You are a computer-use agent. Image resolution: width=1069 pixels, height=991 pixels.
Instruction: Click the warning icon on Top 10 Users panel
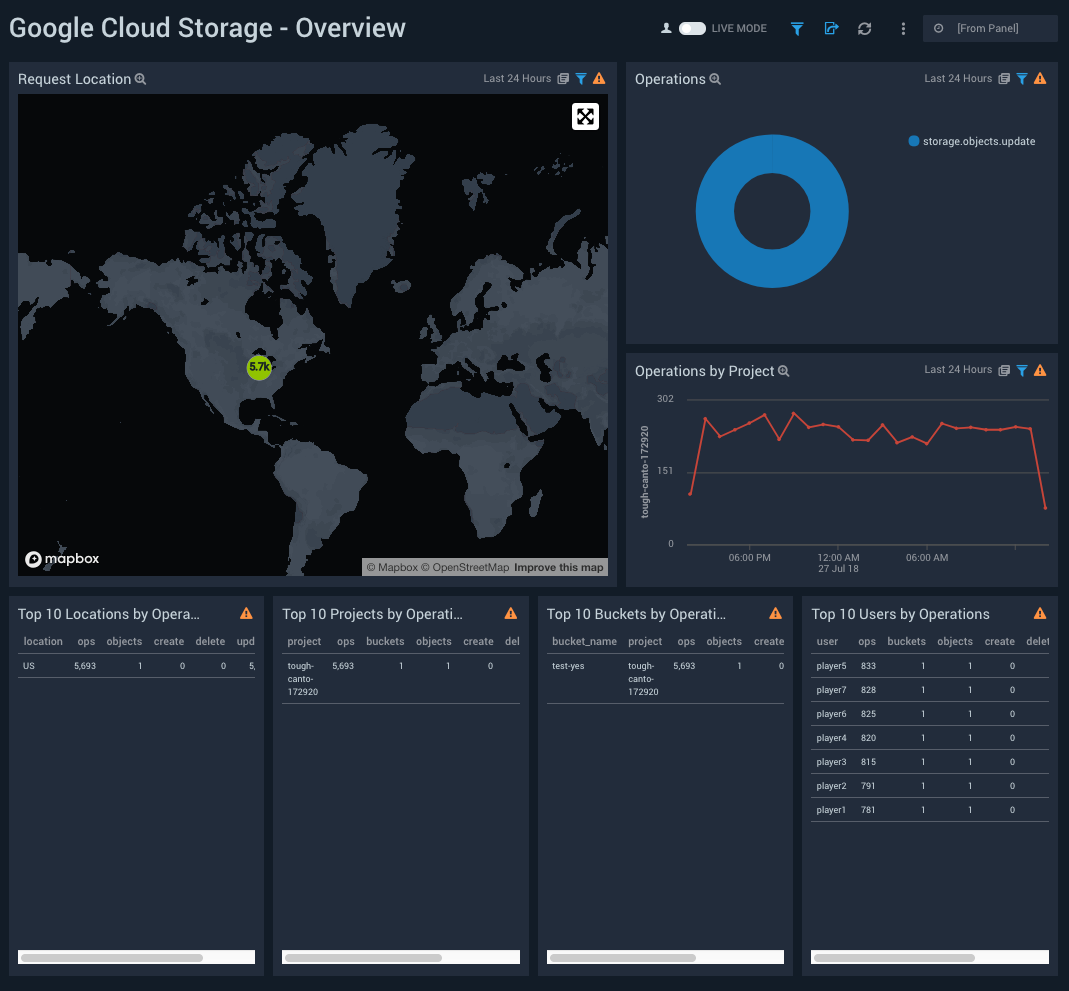click(1040, 613)
